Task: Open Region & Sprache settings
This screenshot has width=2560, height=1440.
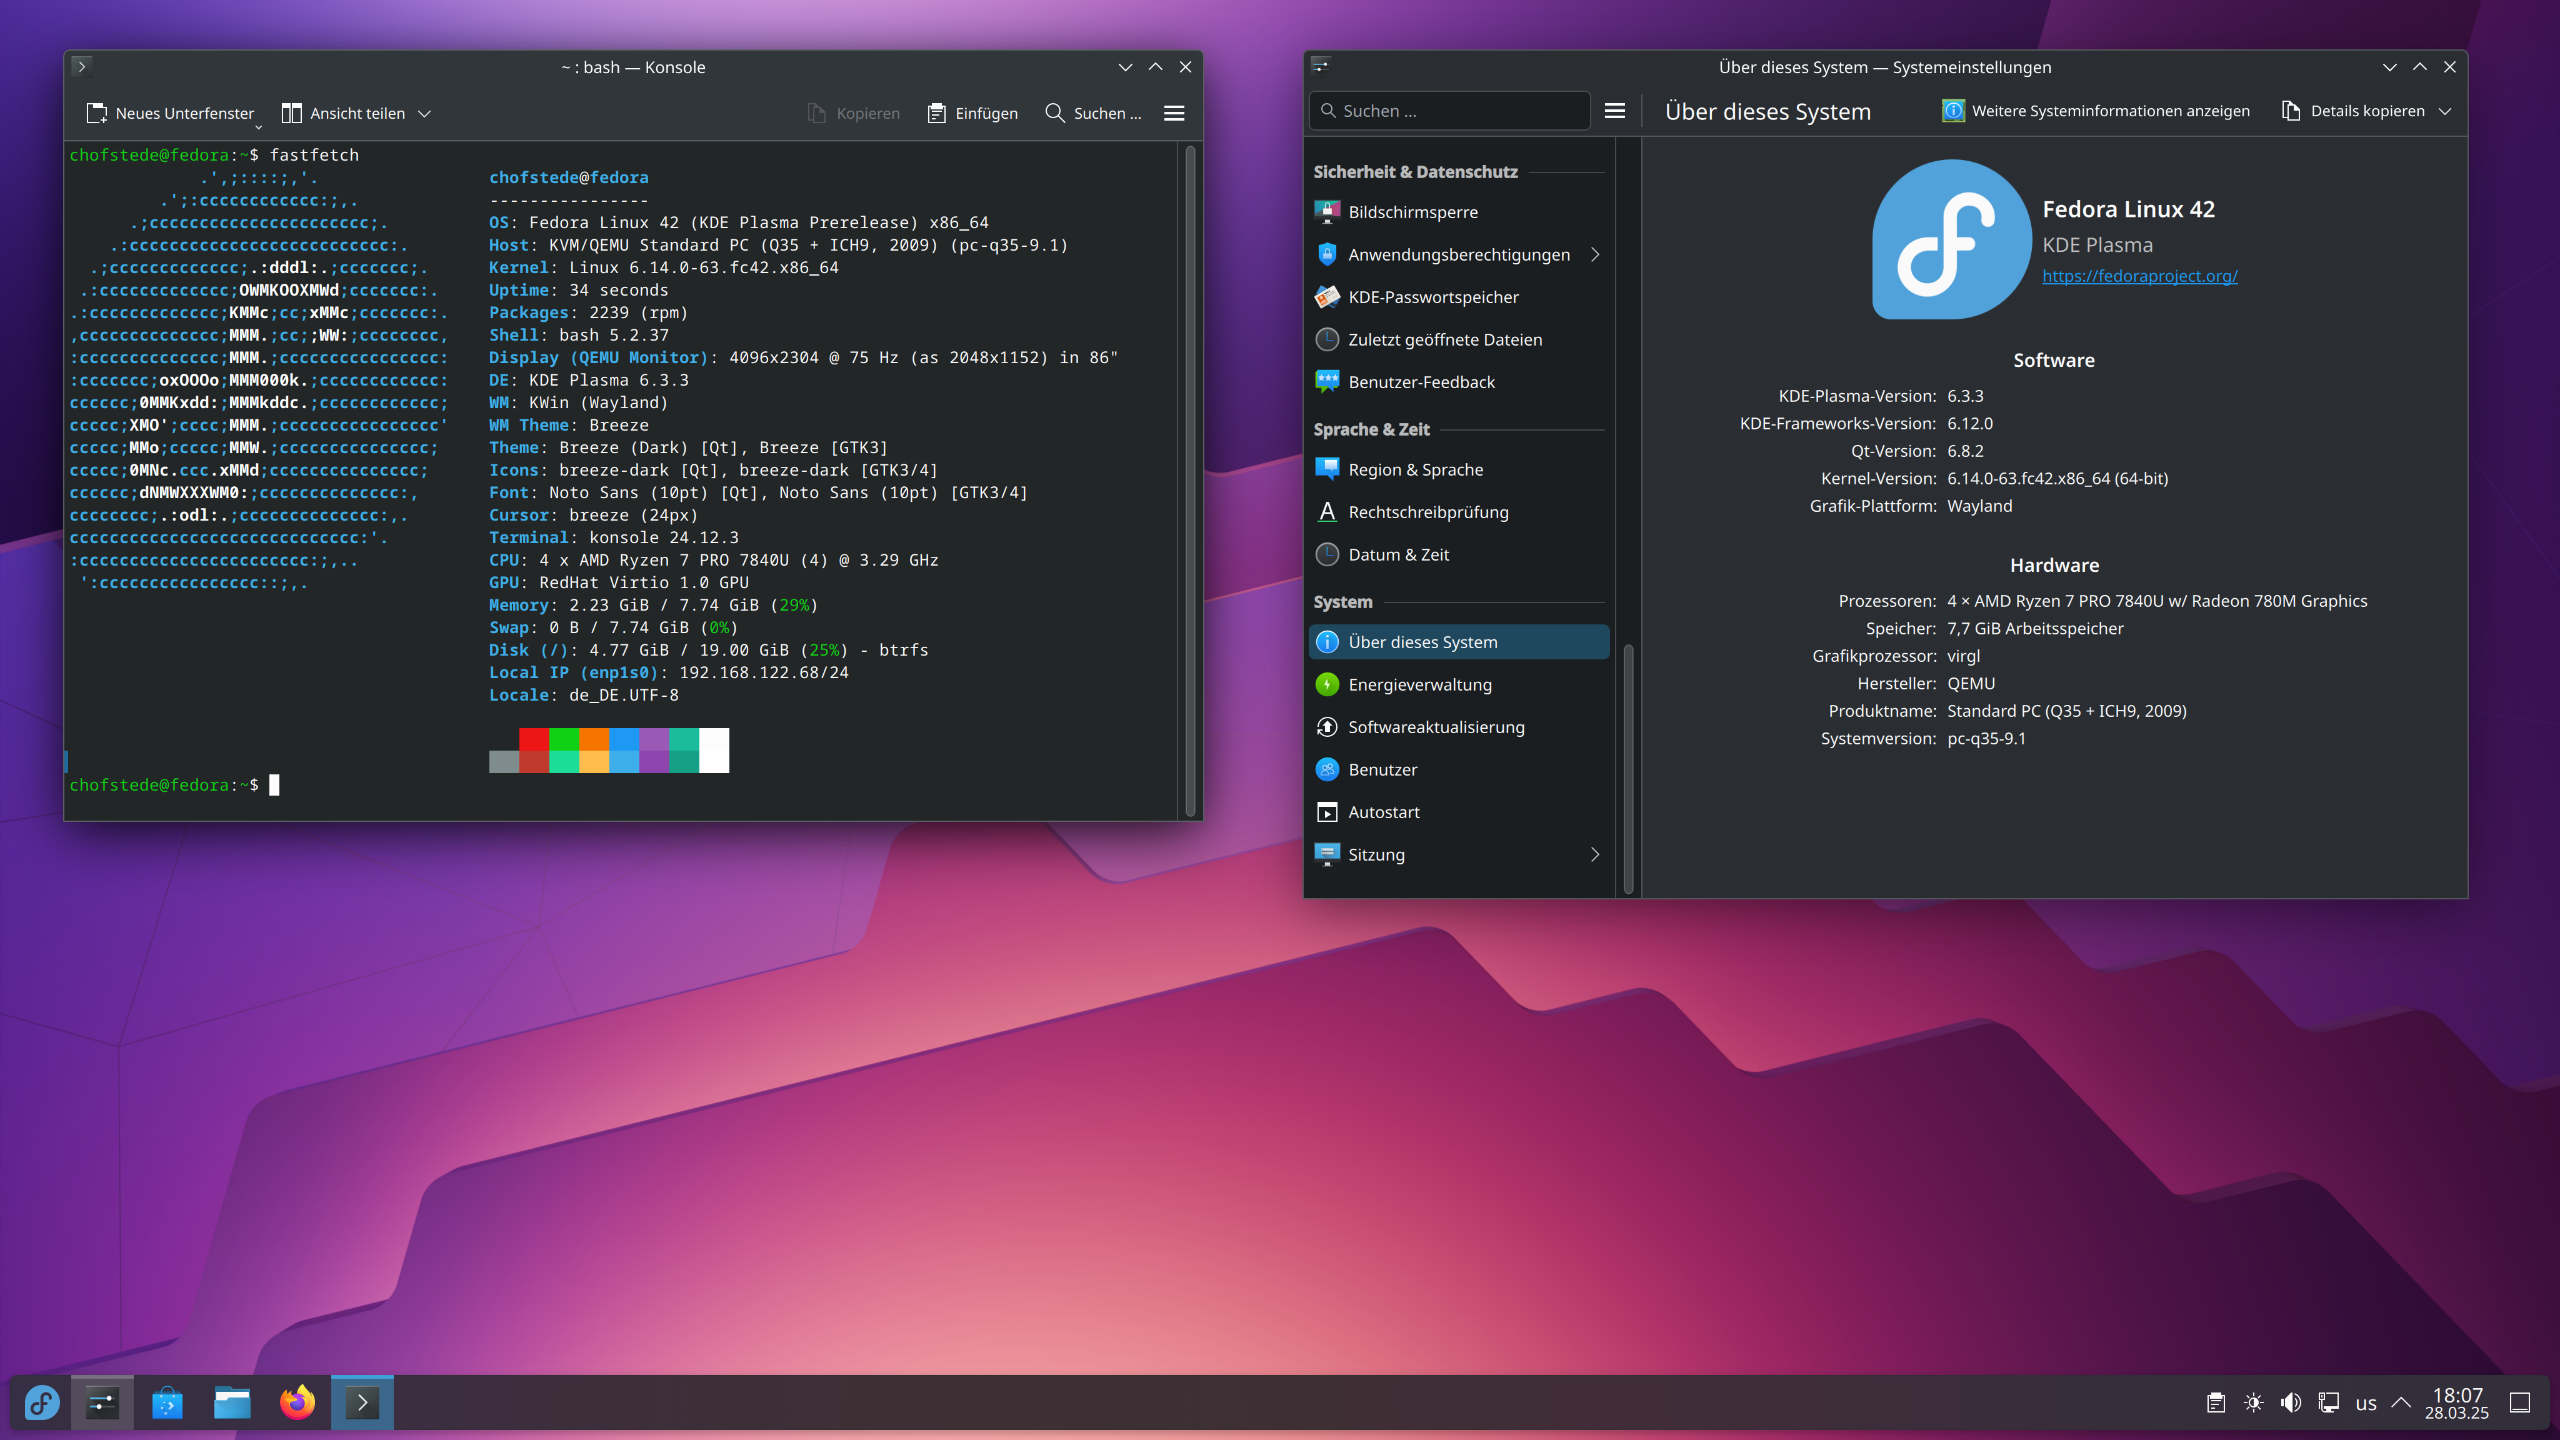Action: pos(1415,470)
